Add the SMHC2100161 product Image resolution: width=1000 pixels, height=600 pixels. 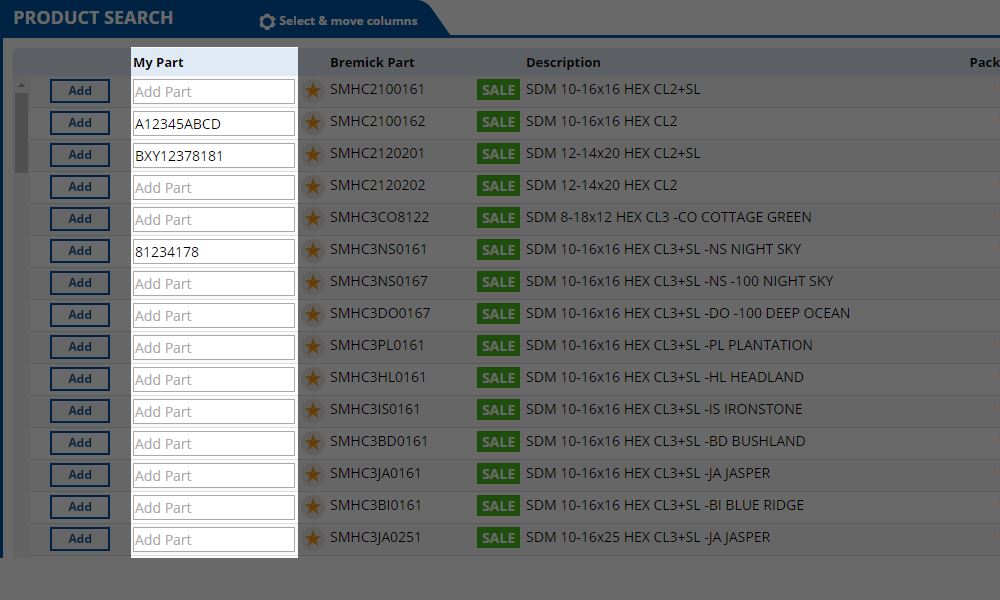[80, 91]
